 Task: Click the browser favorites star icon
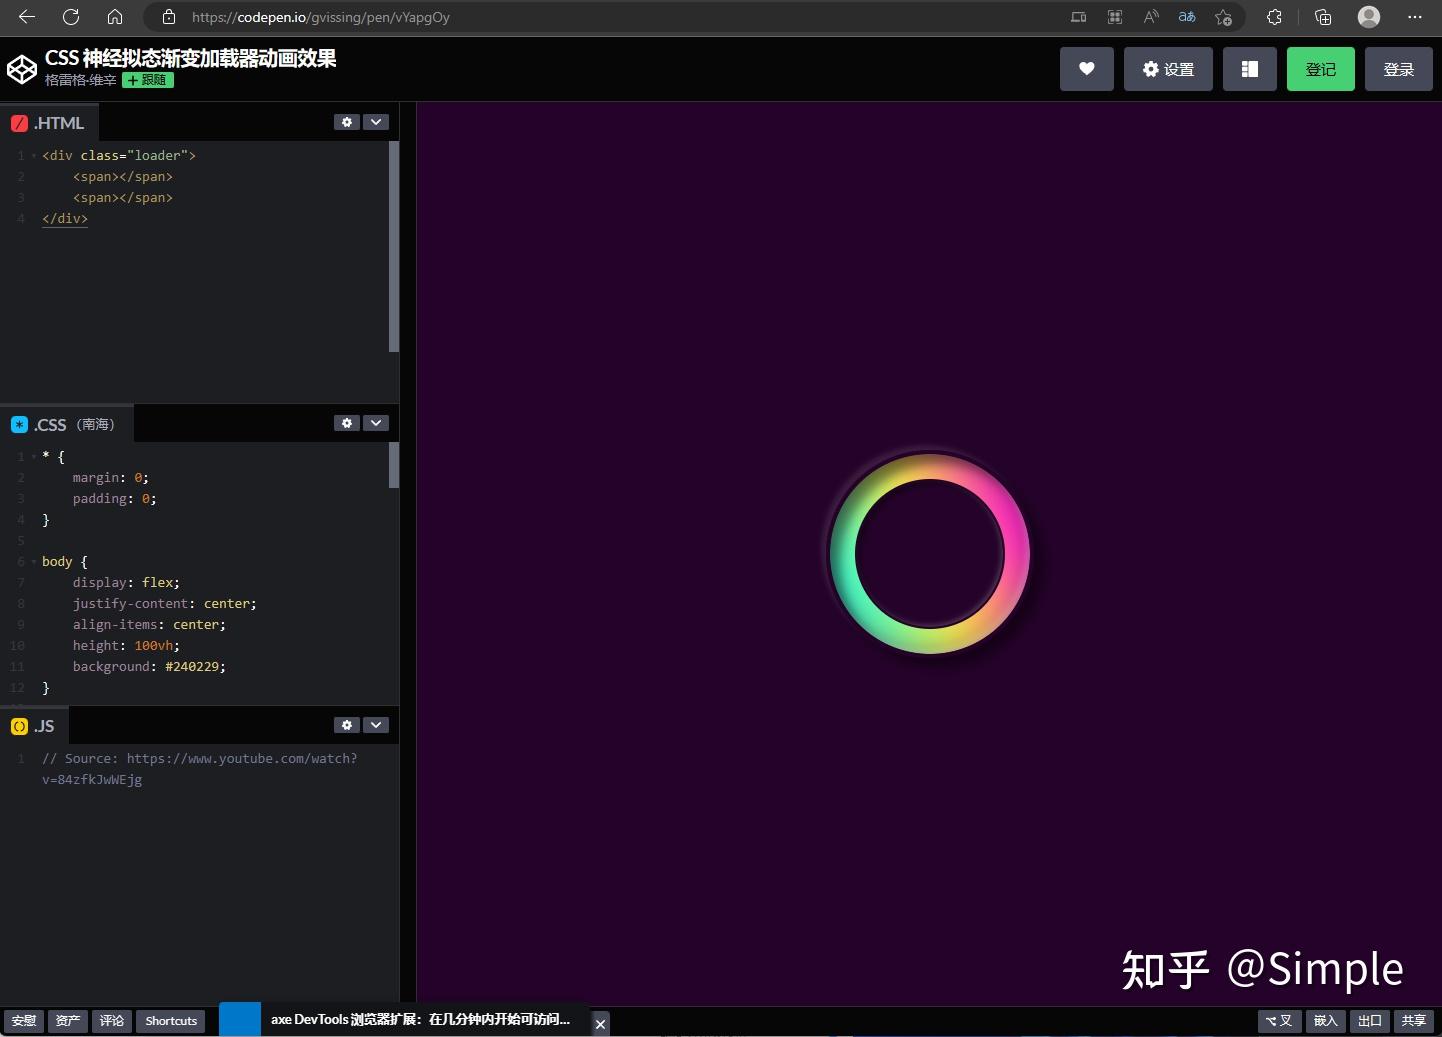pos(1221,17)
